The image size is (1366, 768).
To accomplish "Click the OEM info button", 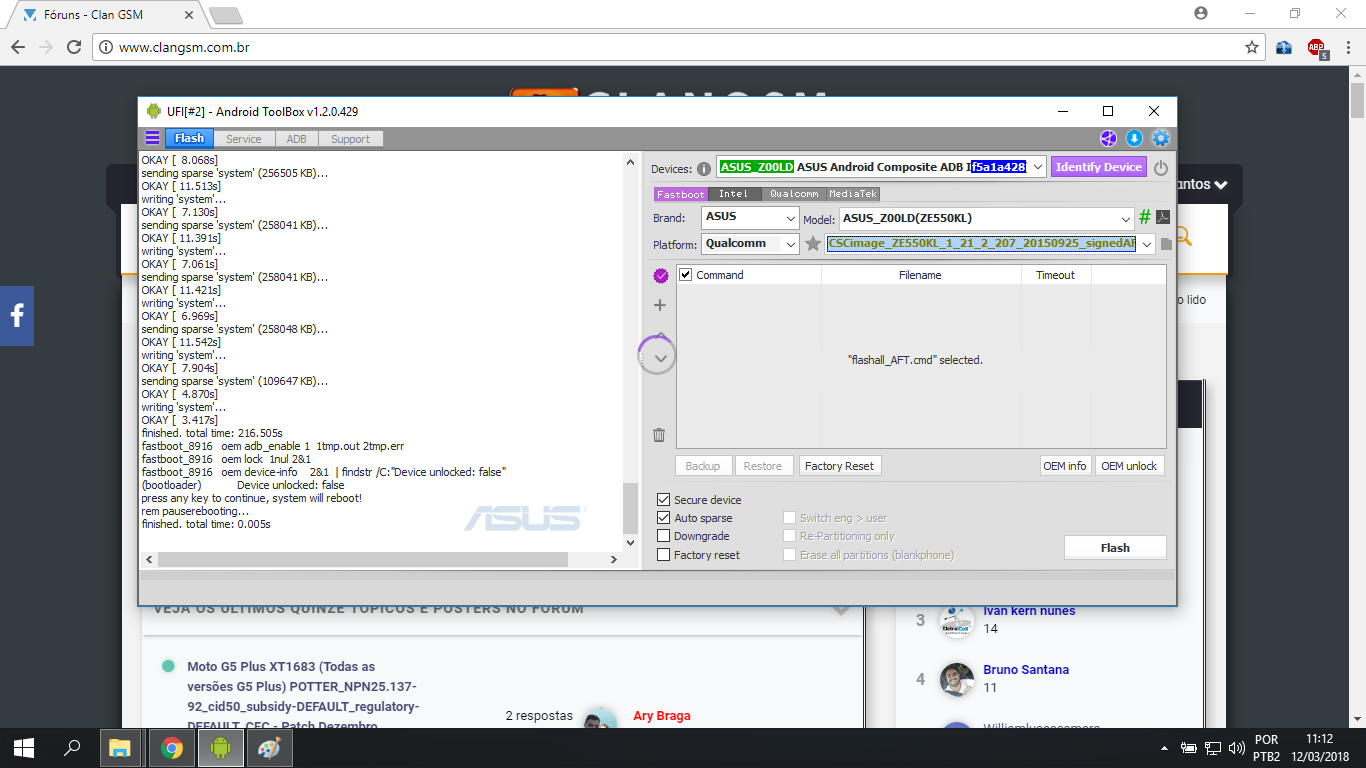I will (1065, 466).
